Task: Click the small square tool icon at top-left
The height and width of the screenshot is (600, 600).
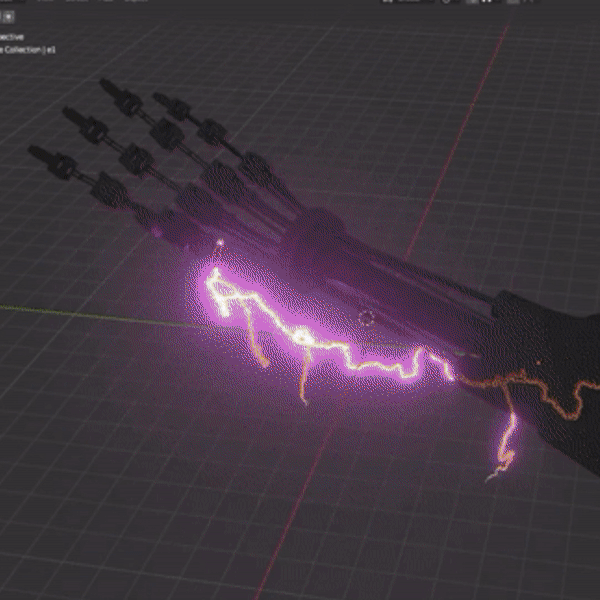Action: (8, 17)
